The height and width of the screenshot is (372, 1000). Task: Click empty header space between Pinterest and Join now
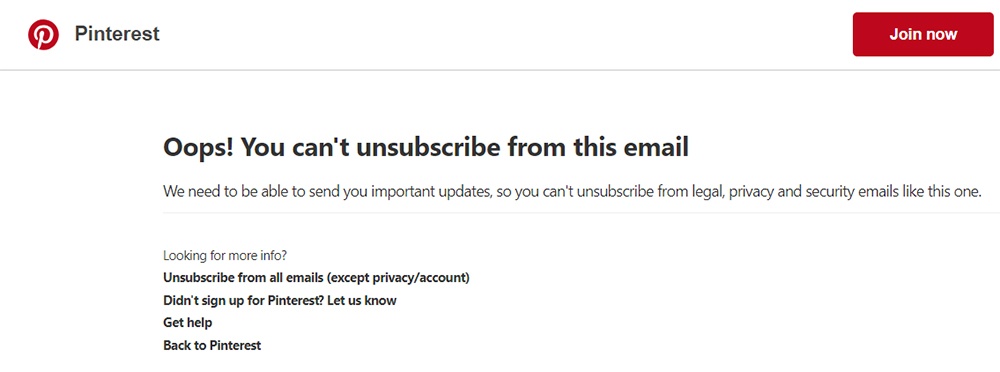[504, 34]
